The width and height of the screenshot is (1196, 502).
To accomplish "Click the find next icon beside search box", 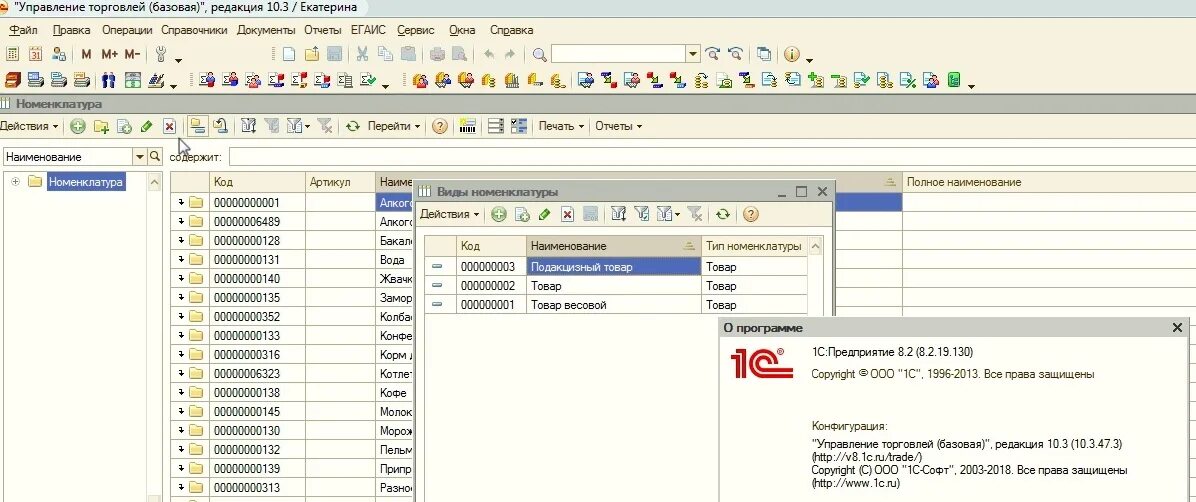I will pyautogui.click(x=712, y=54).
